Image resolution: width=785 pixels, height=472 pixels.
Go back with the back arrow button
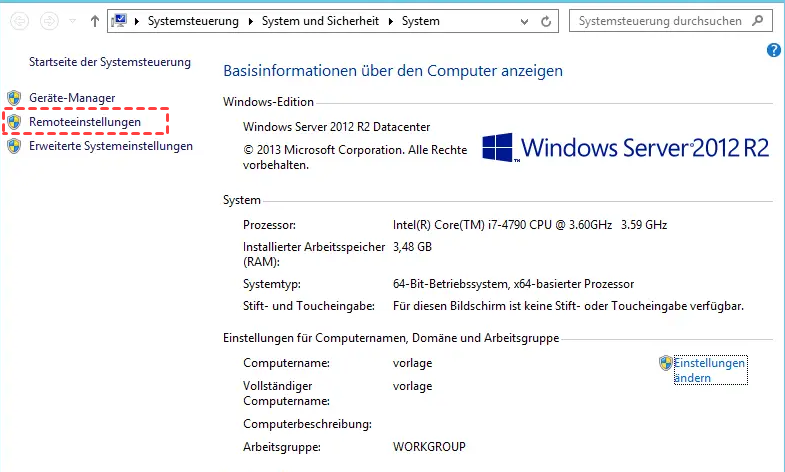[x=20, y=21]
